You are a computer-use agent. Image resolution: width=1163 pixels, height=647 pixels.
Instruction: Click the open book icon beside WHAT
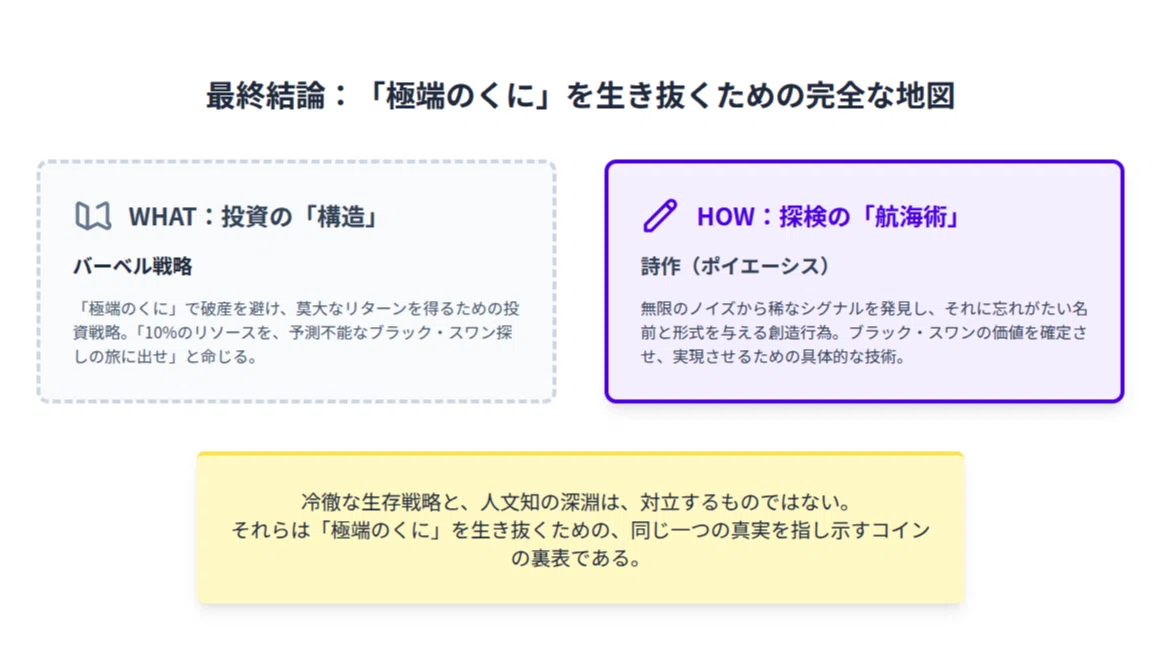coord(93,216)
